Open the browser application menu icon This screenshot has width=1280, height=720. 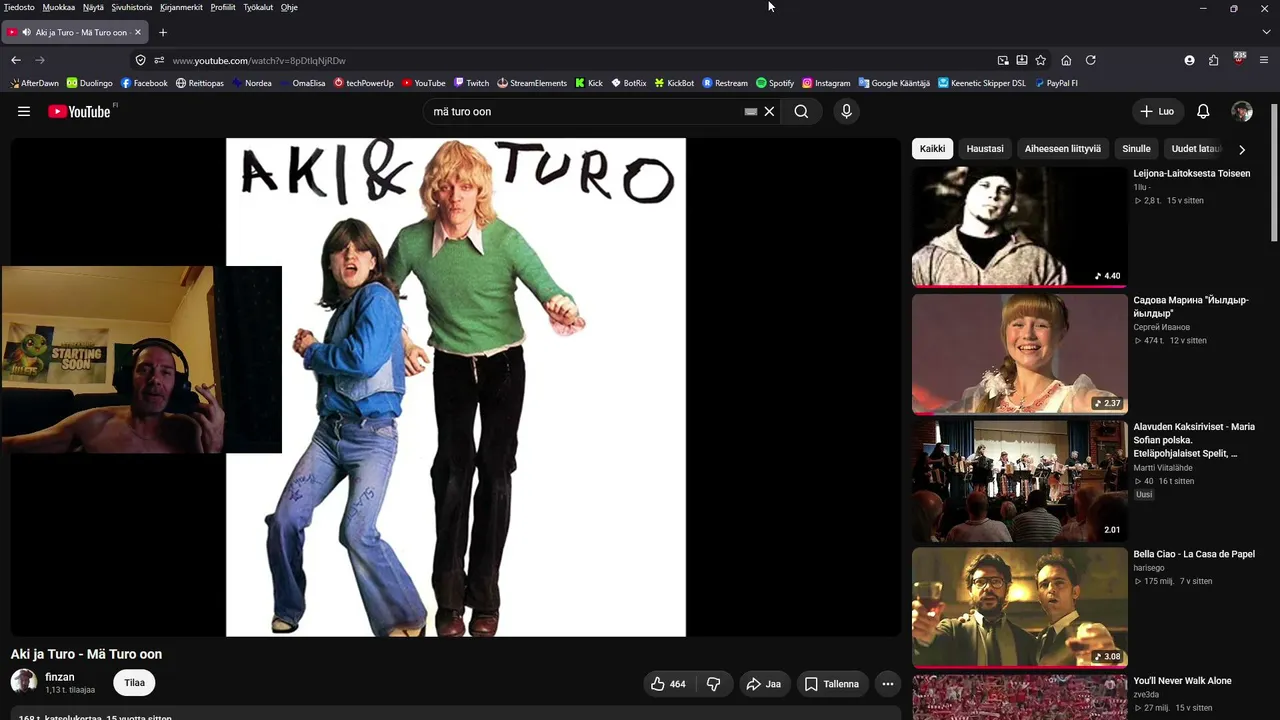pos(1264,60)
